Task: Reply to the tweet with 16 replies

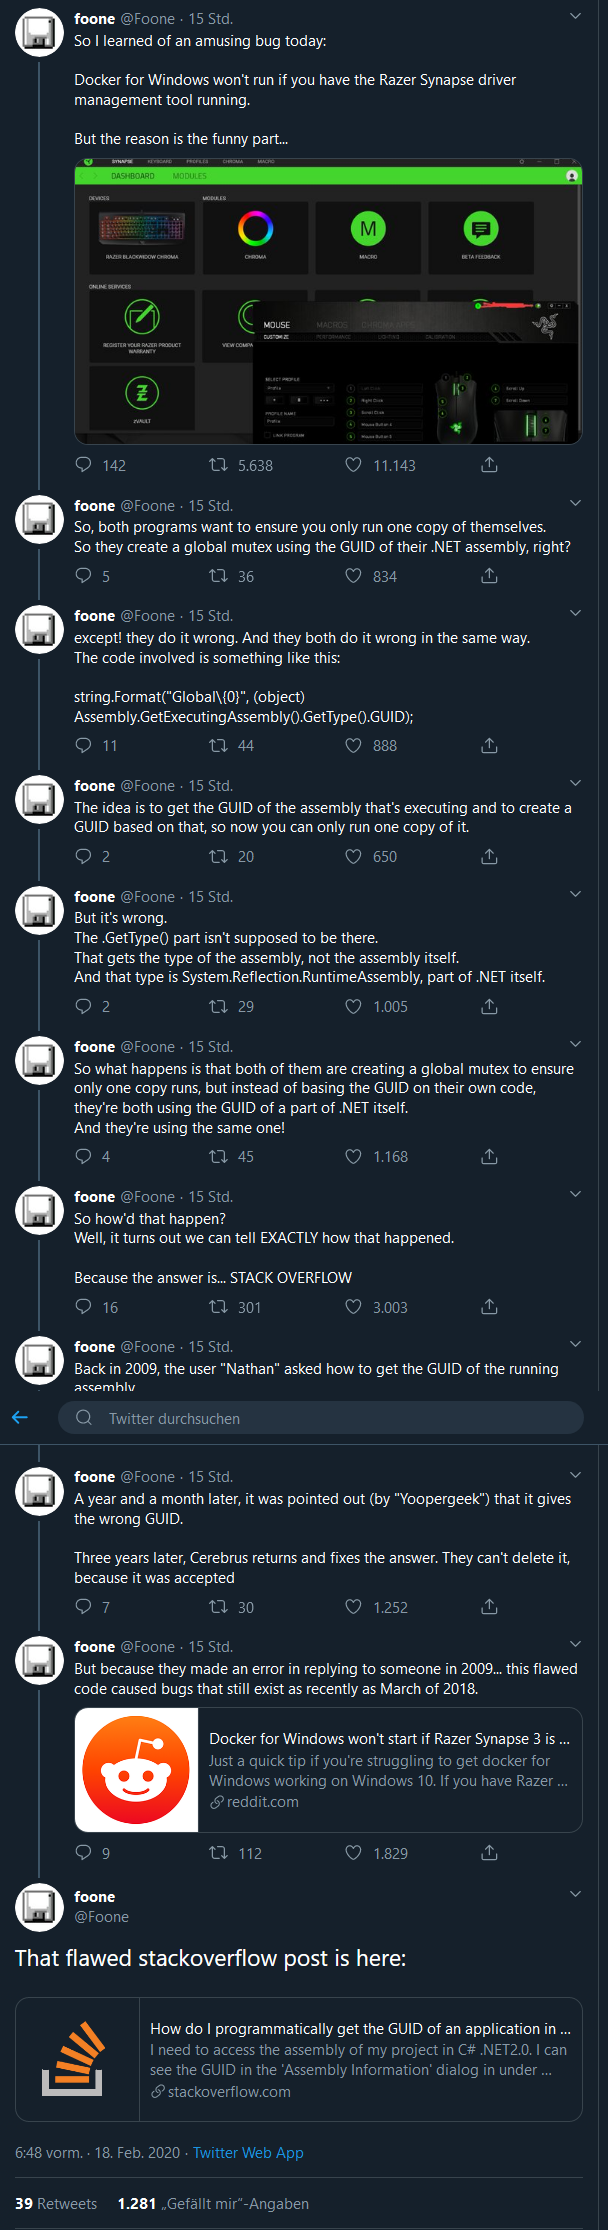Action: coord(84,1307)
